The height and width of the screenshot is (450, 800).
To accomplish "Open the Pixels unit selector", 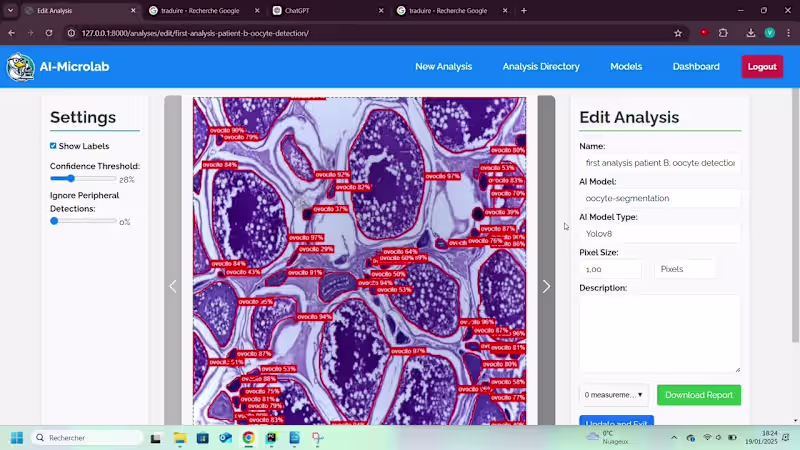I will click(x=685, y=269).
